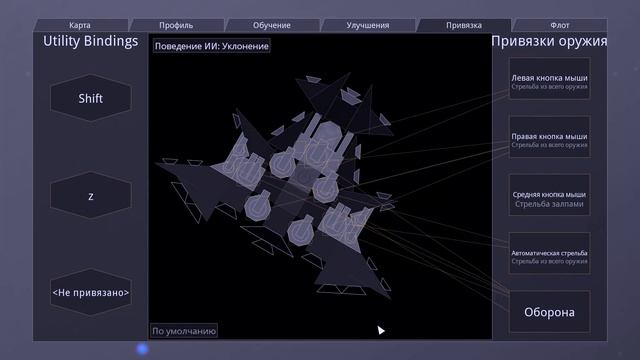
Task: Select the Средняя кнопка мыши binding
Action: tap(549, 195)
